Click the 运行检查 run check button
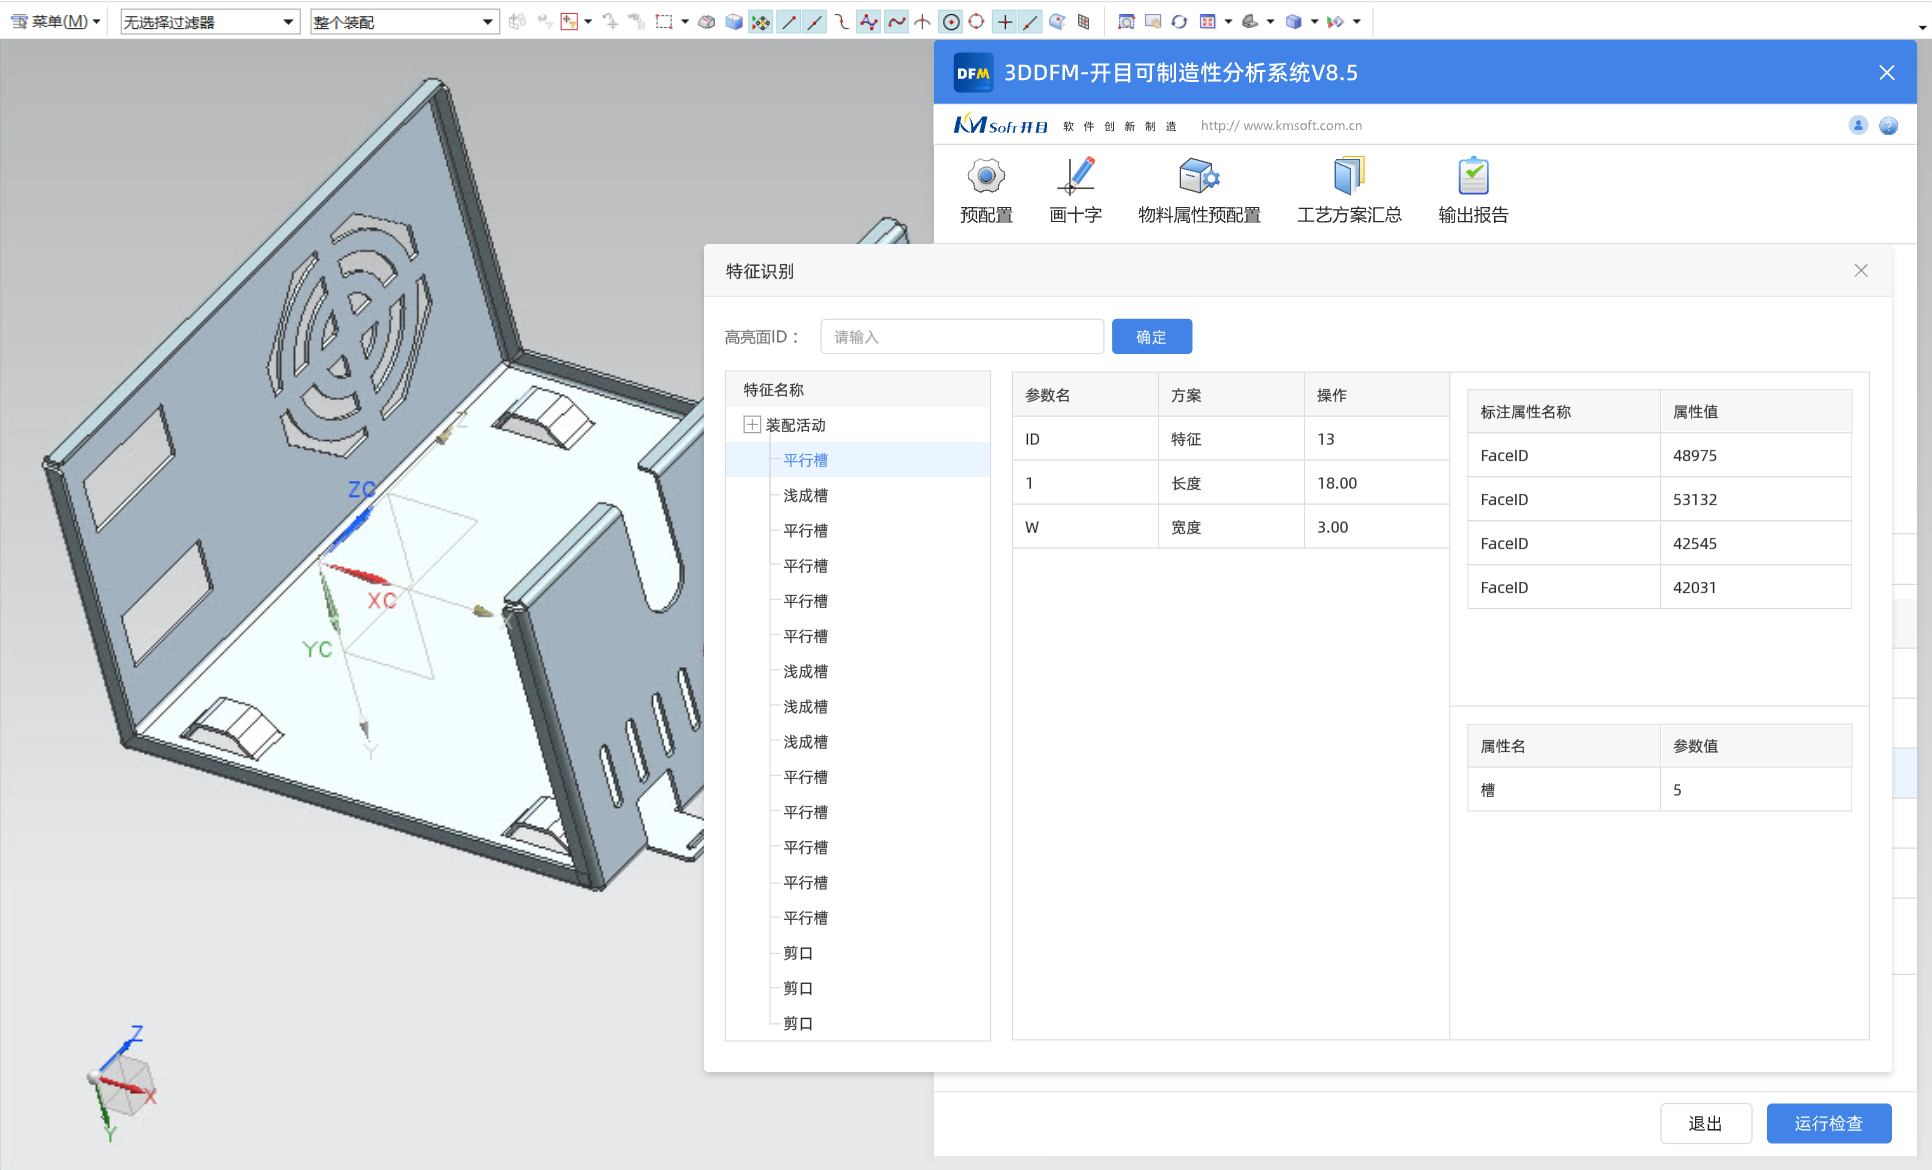The height and width of the screenshot is (1170, 1932). 1828,1123
